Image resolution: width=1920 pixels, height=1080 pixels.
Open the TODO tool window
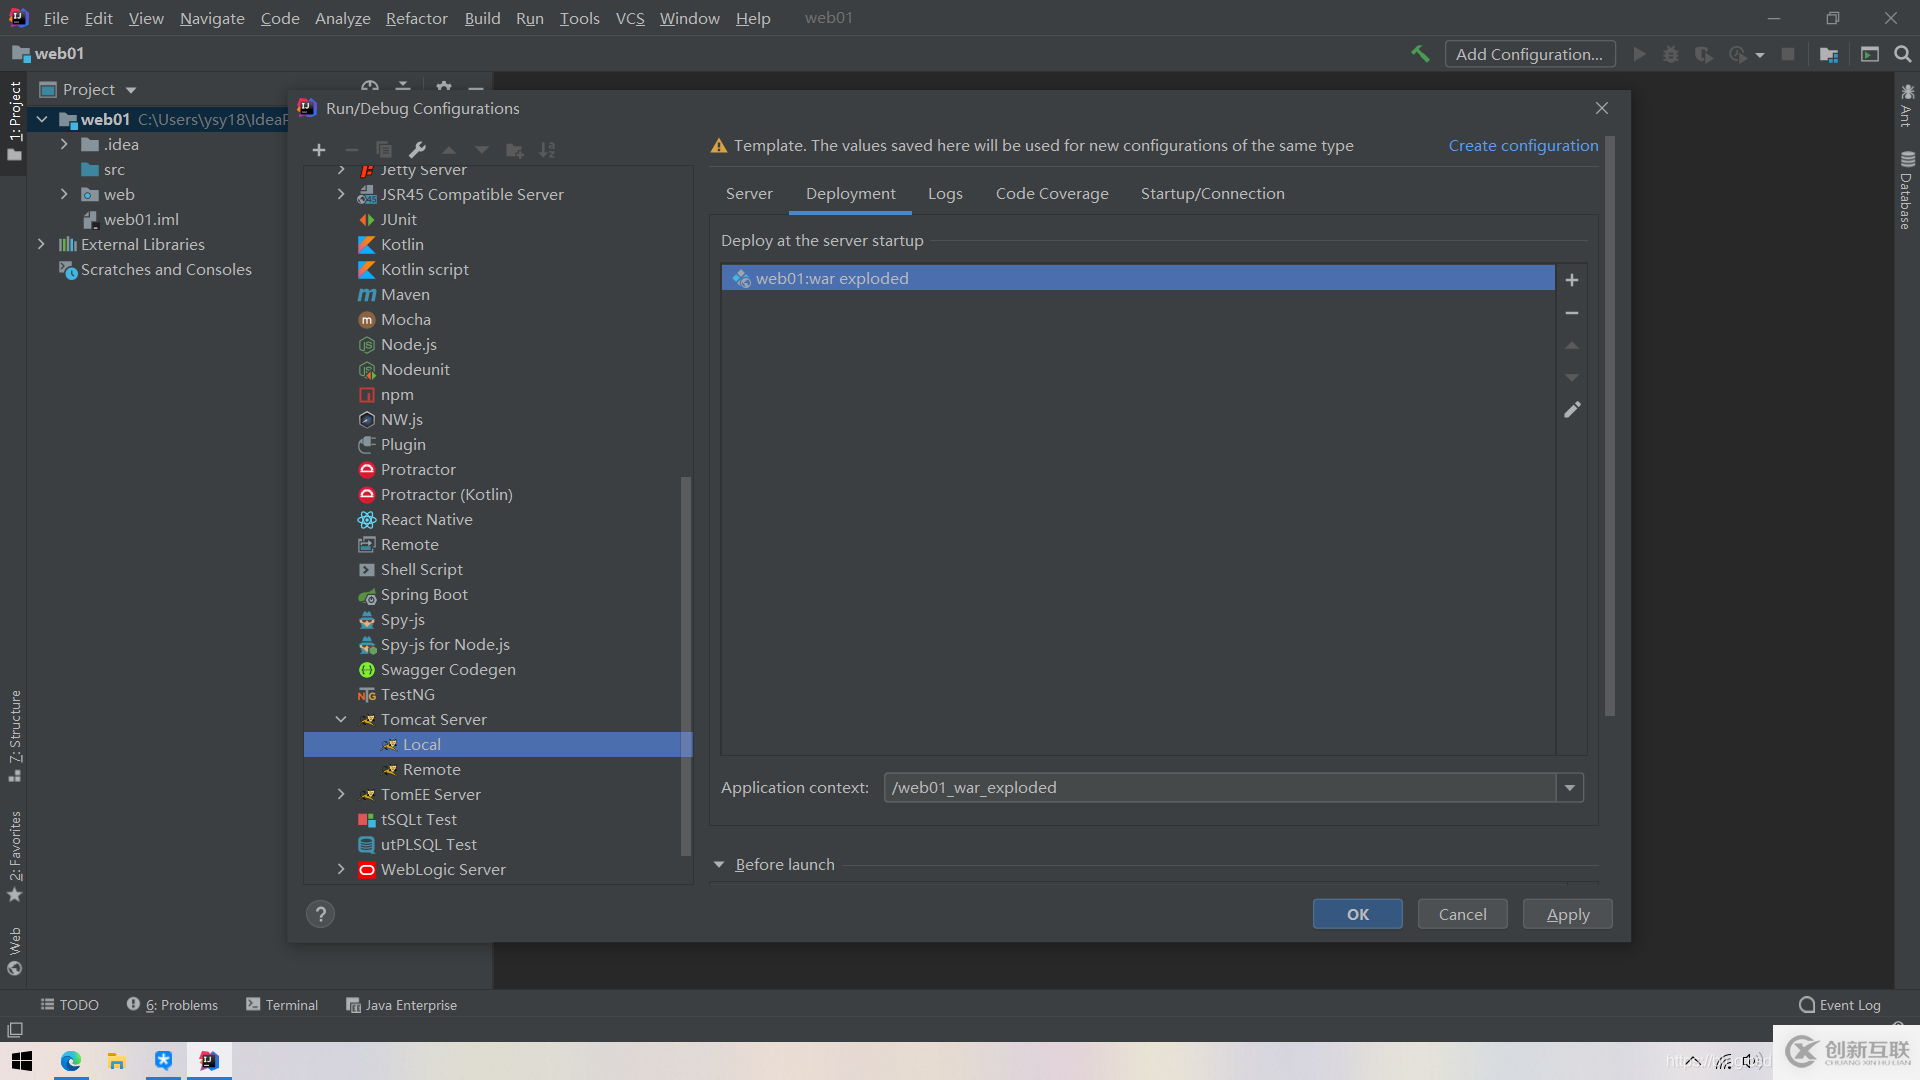[x=69, y=1005]
